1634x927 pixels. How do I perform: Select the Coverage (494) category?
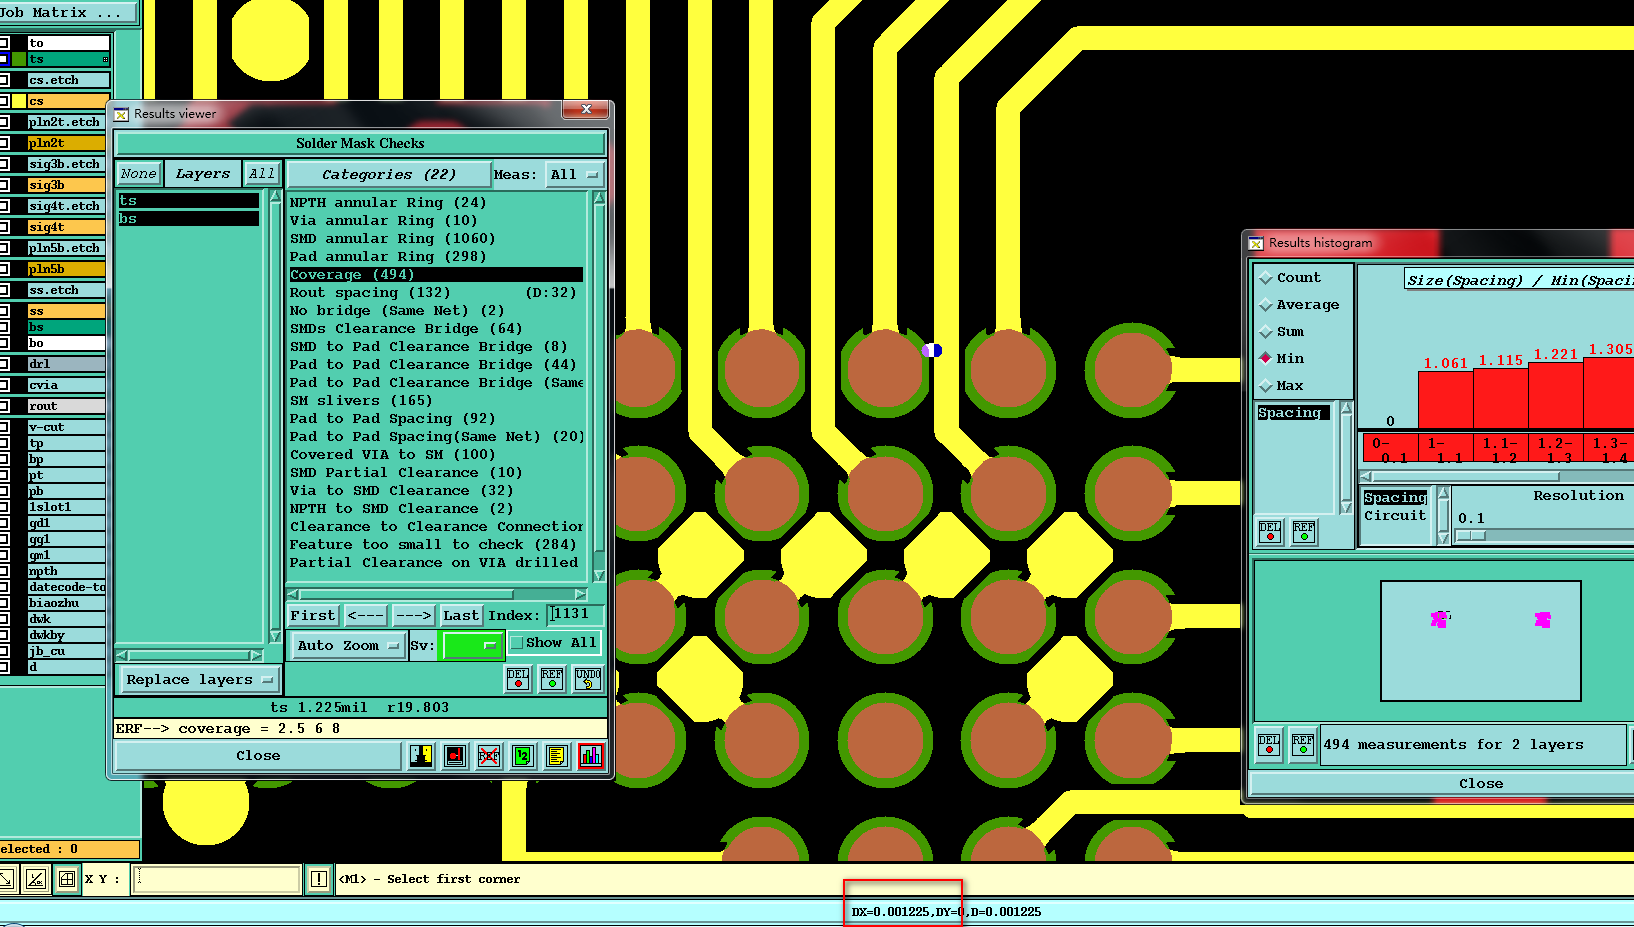click(x=436, y=275)
